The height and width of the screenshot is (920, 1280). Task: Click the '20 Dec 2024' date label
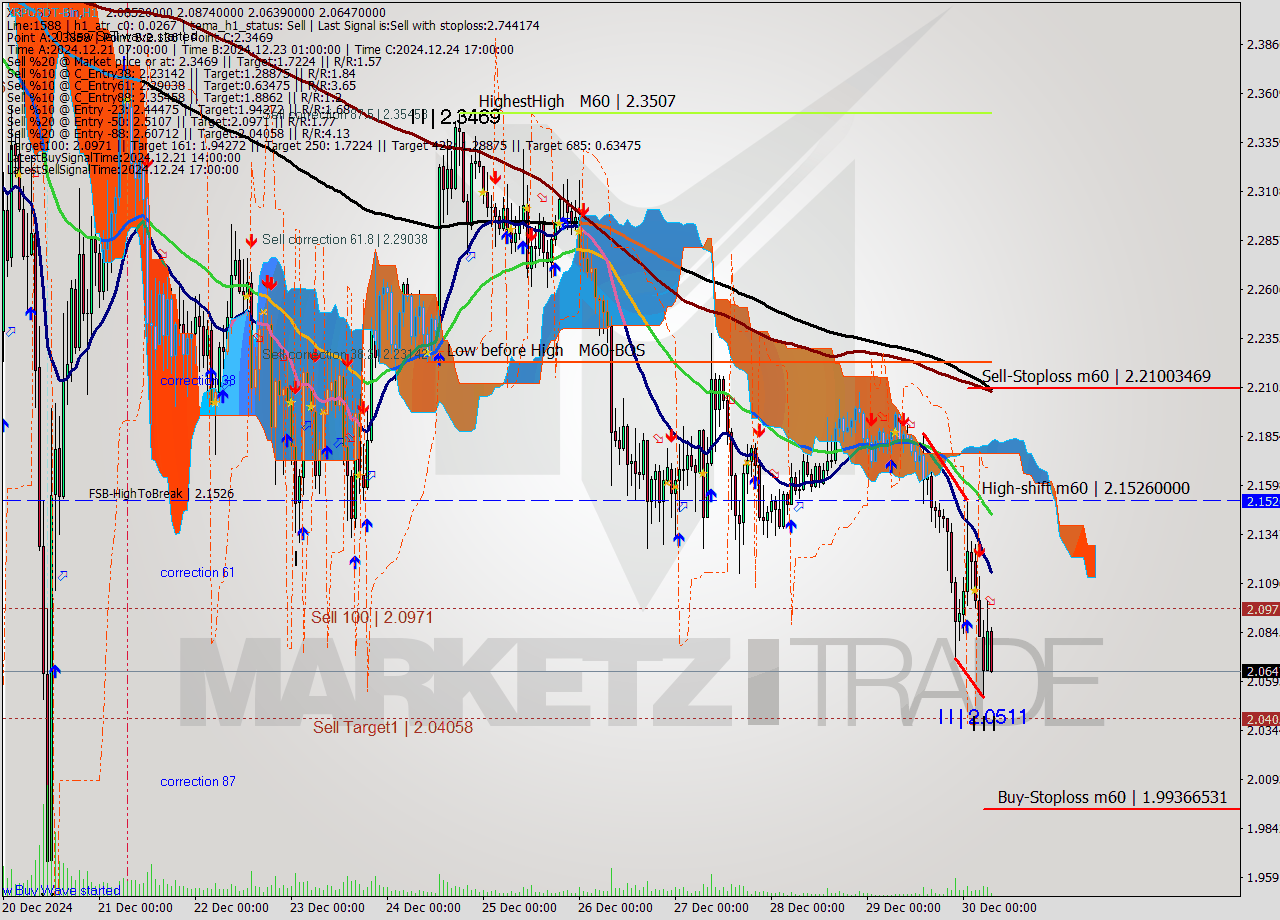click(x=36, y=908)
